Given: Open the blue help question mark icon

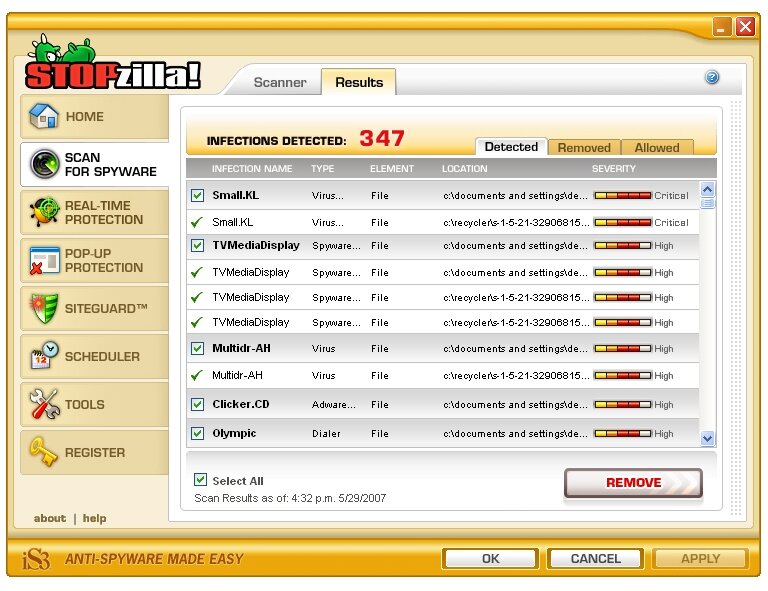Looking at the screenshot, I should 712,77.
